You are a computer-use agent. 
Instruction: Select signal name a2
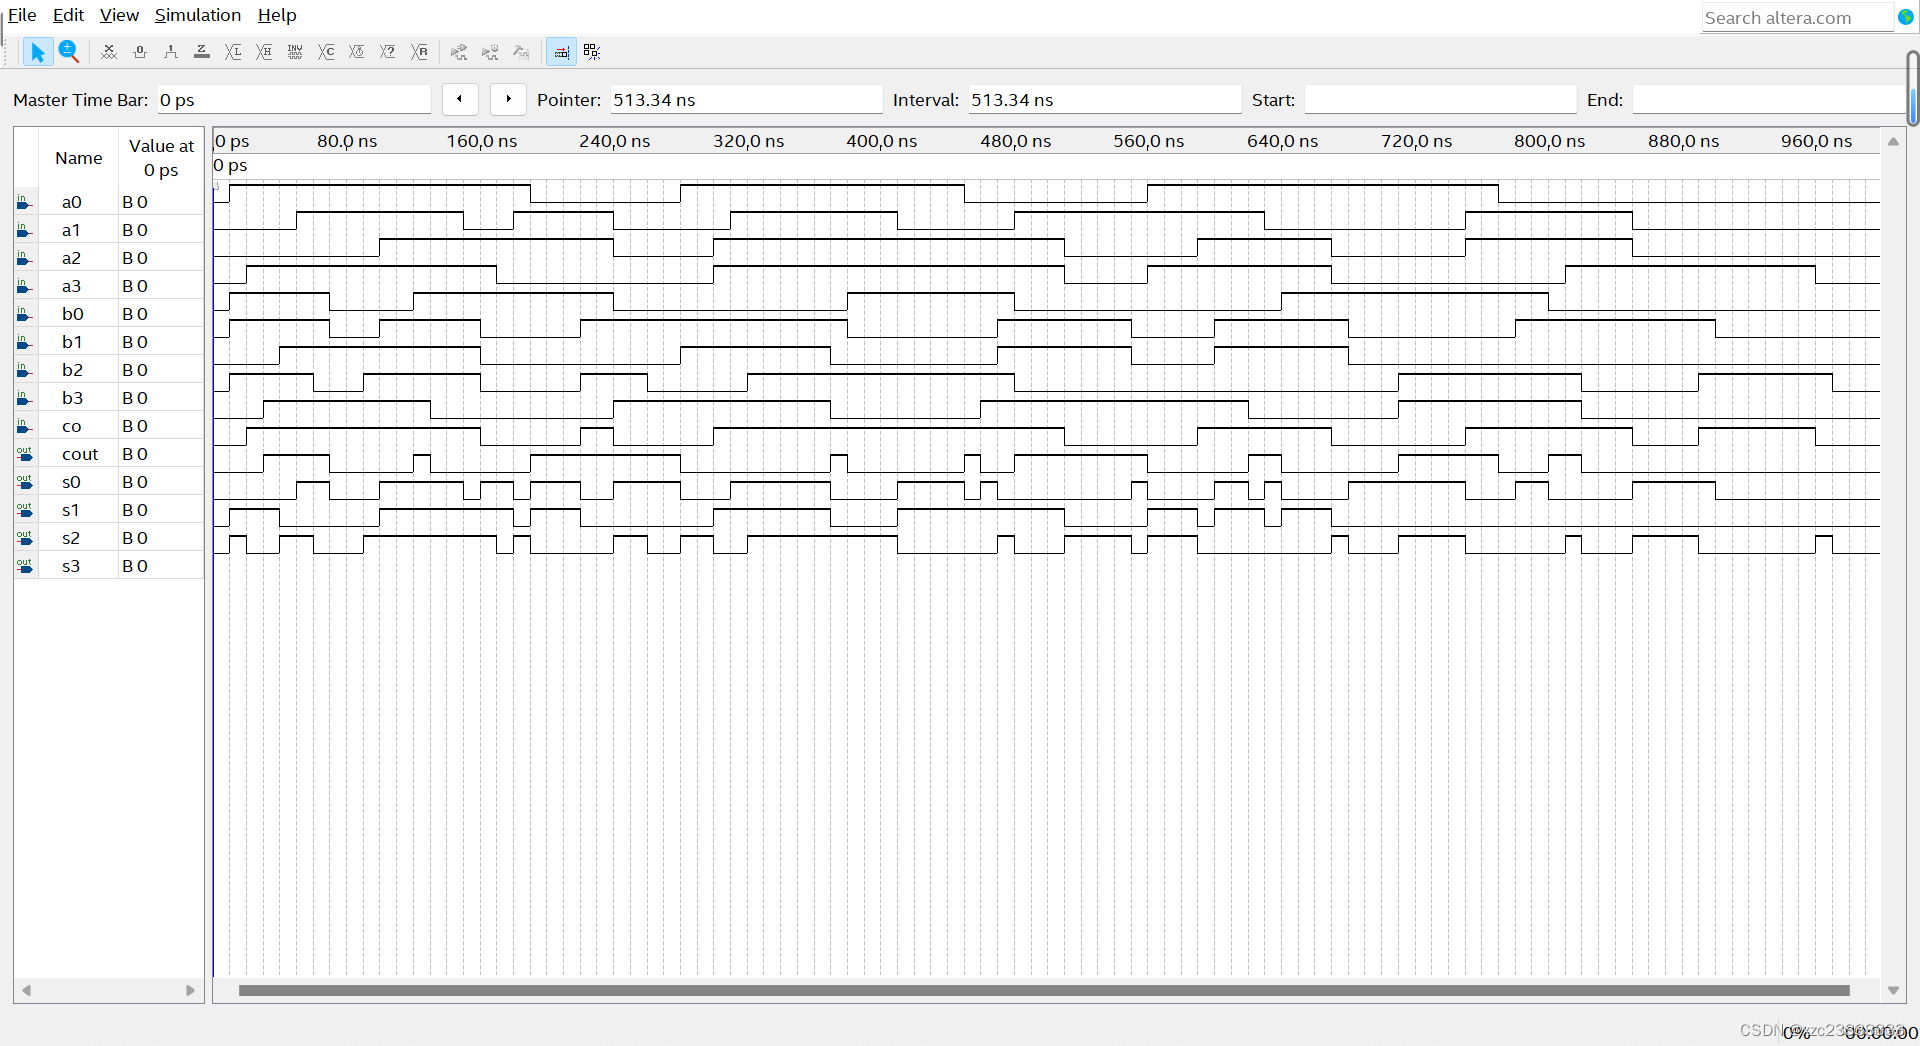pyautogui.click(x=71, y=258)
